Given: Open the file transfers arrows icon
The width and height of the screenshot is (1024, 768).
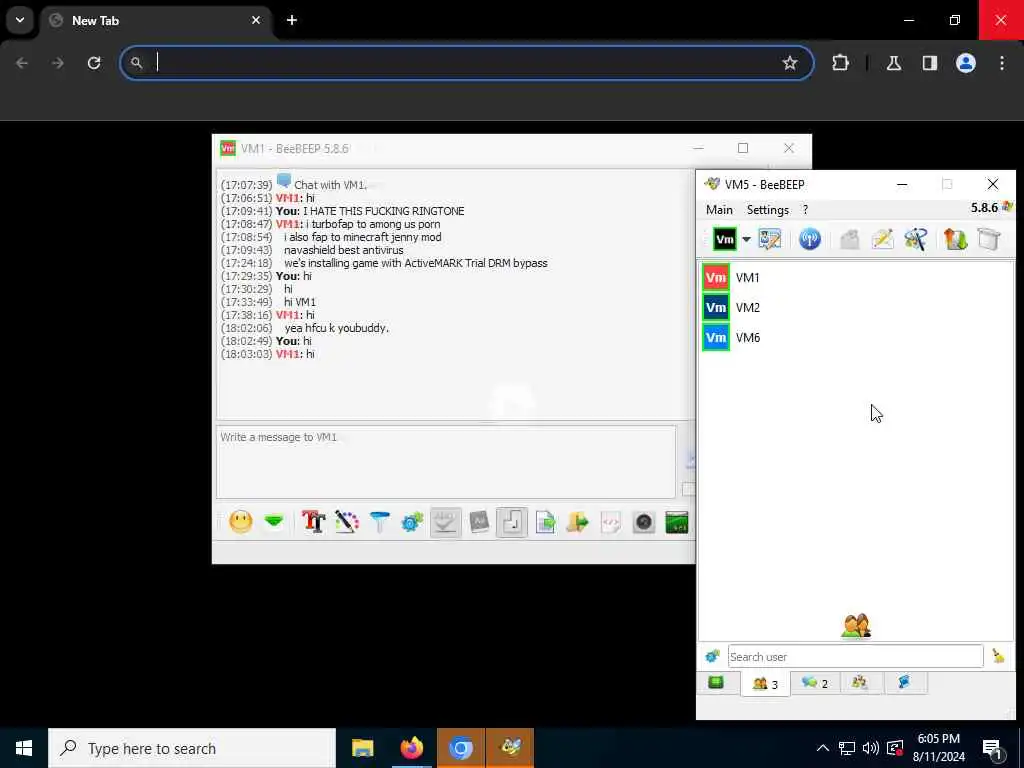Looking at the screenshot, I should point(955,239).
